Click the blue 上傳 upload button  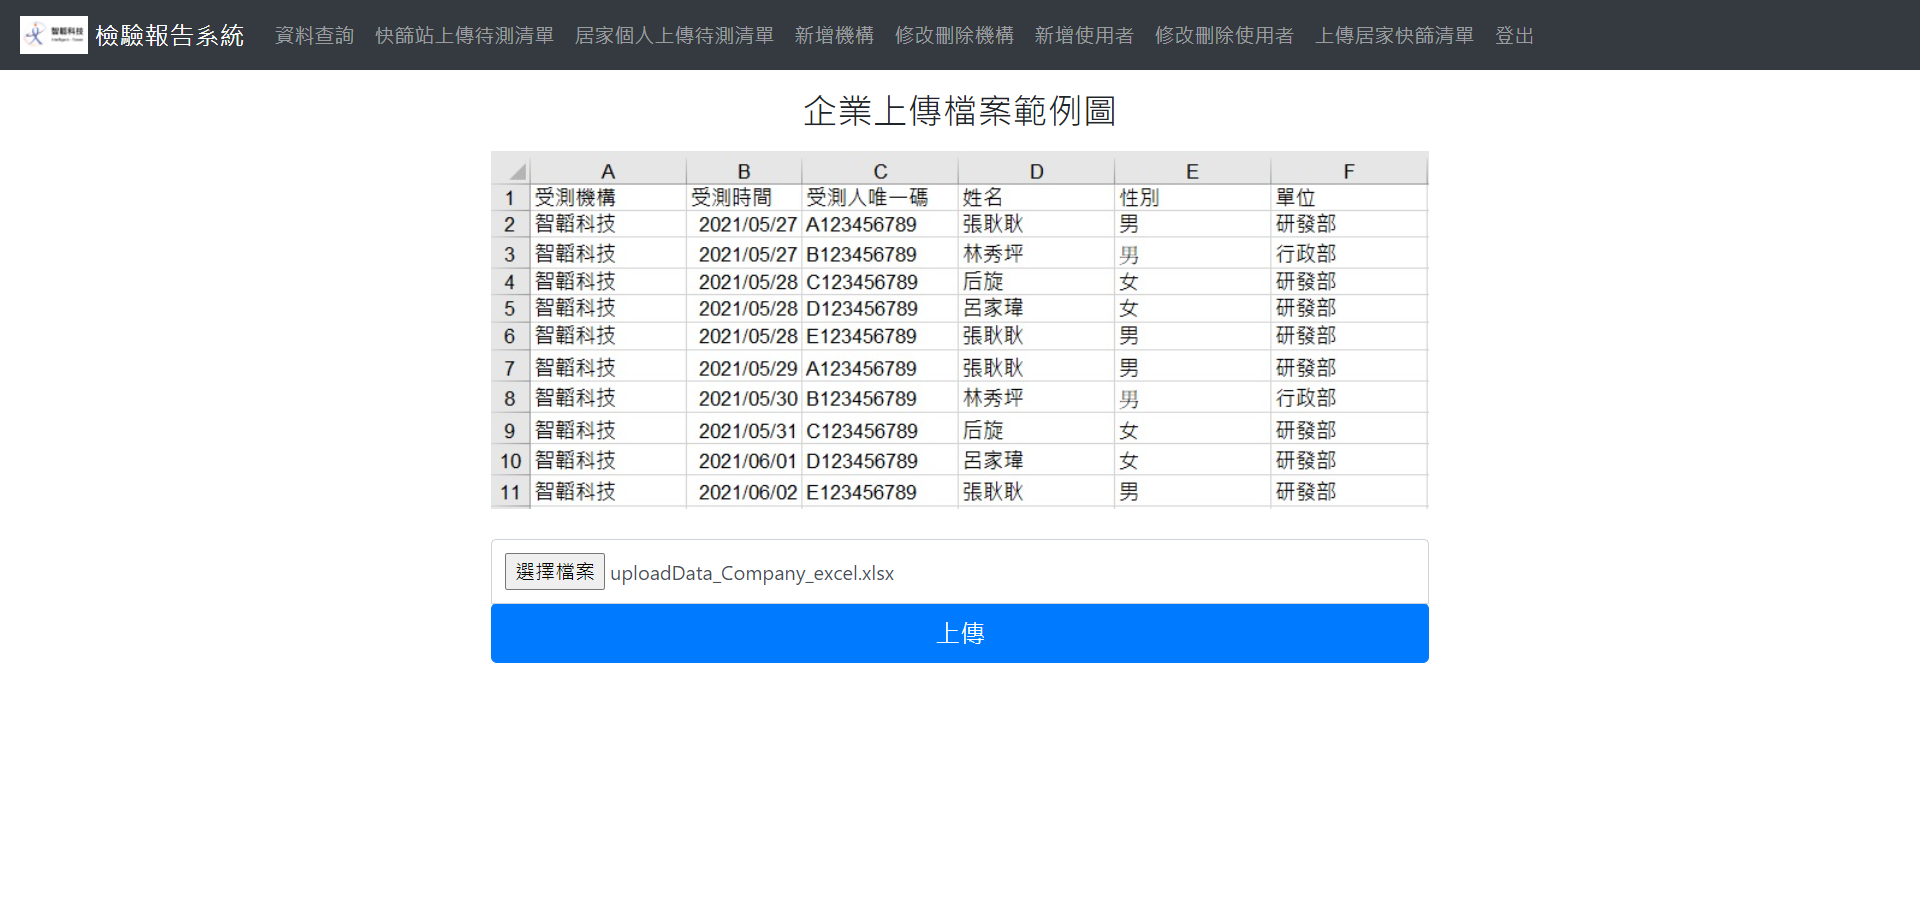pyautogui.click(x=960, y=633)
